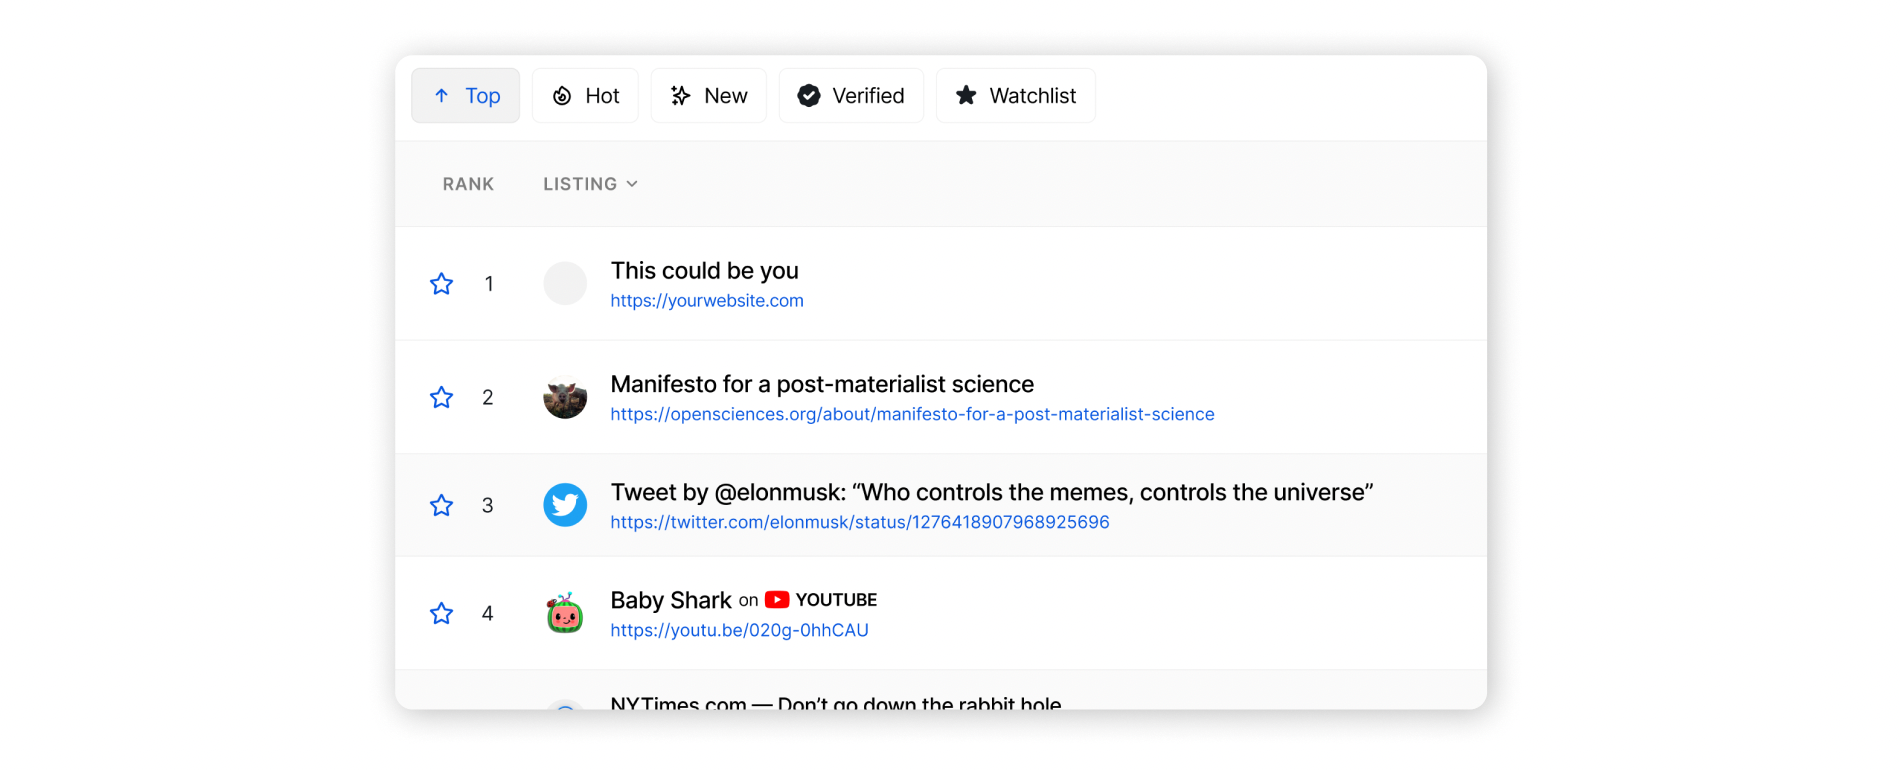Open the Baby Shark title

(x=671, y=601)
